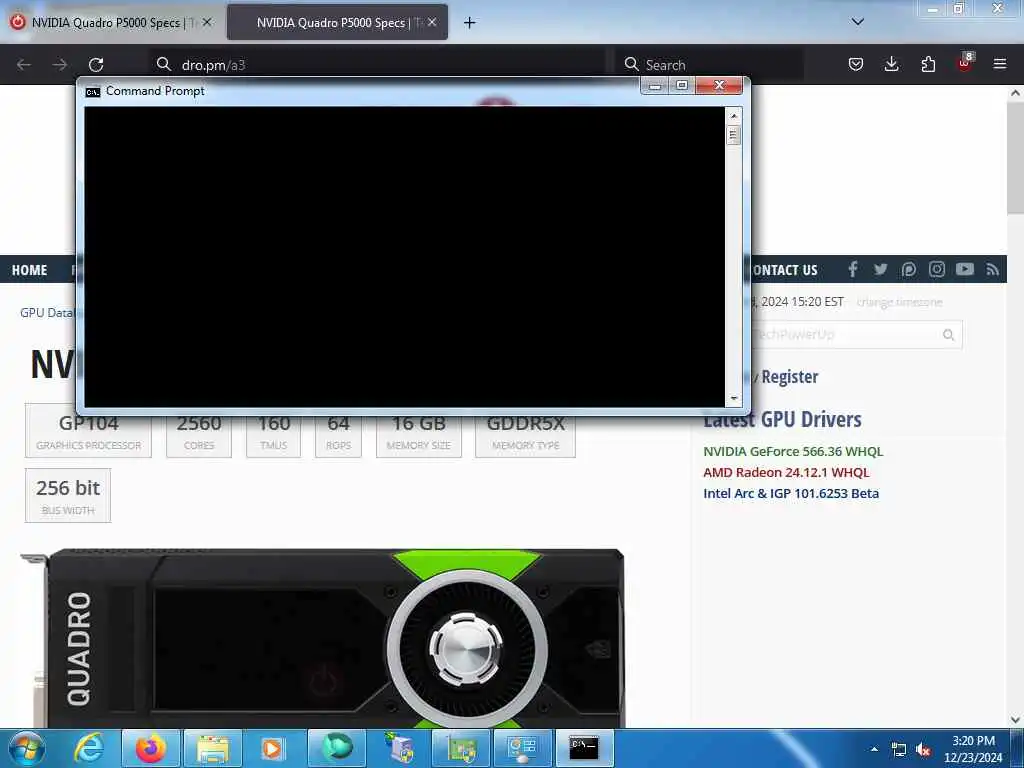Screen dimensions: 1024x768
Task: Show hidden tray icons arrow
Action: coord(874,749)
